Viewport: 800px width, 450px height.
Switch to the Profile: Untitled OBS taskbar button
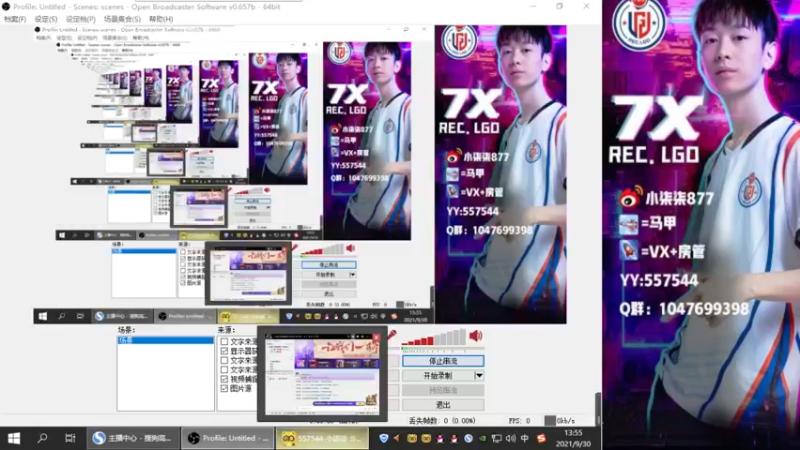tap(228, 438)
